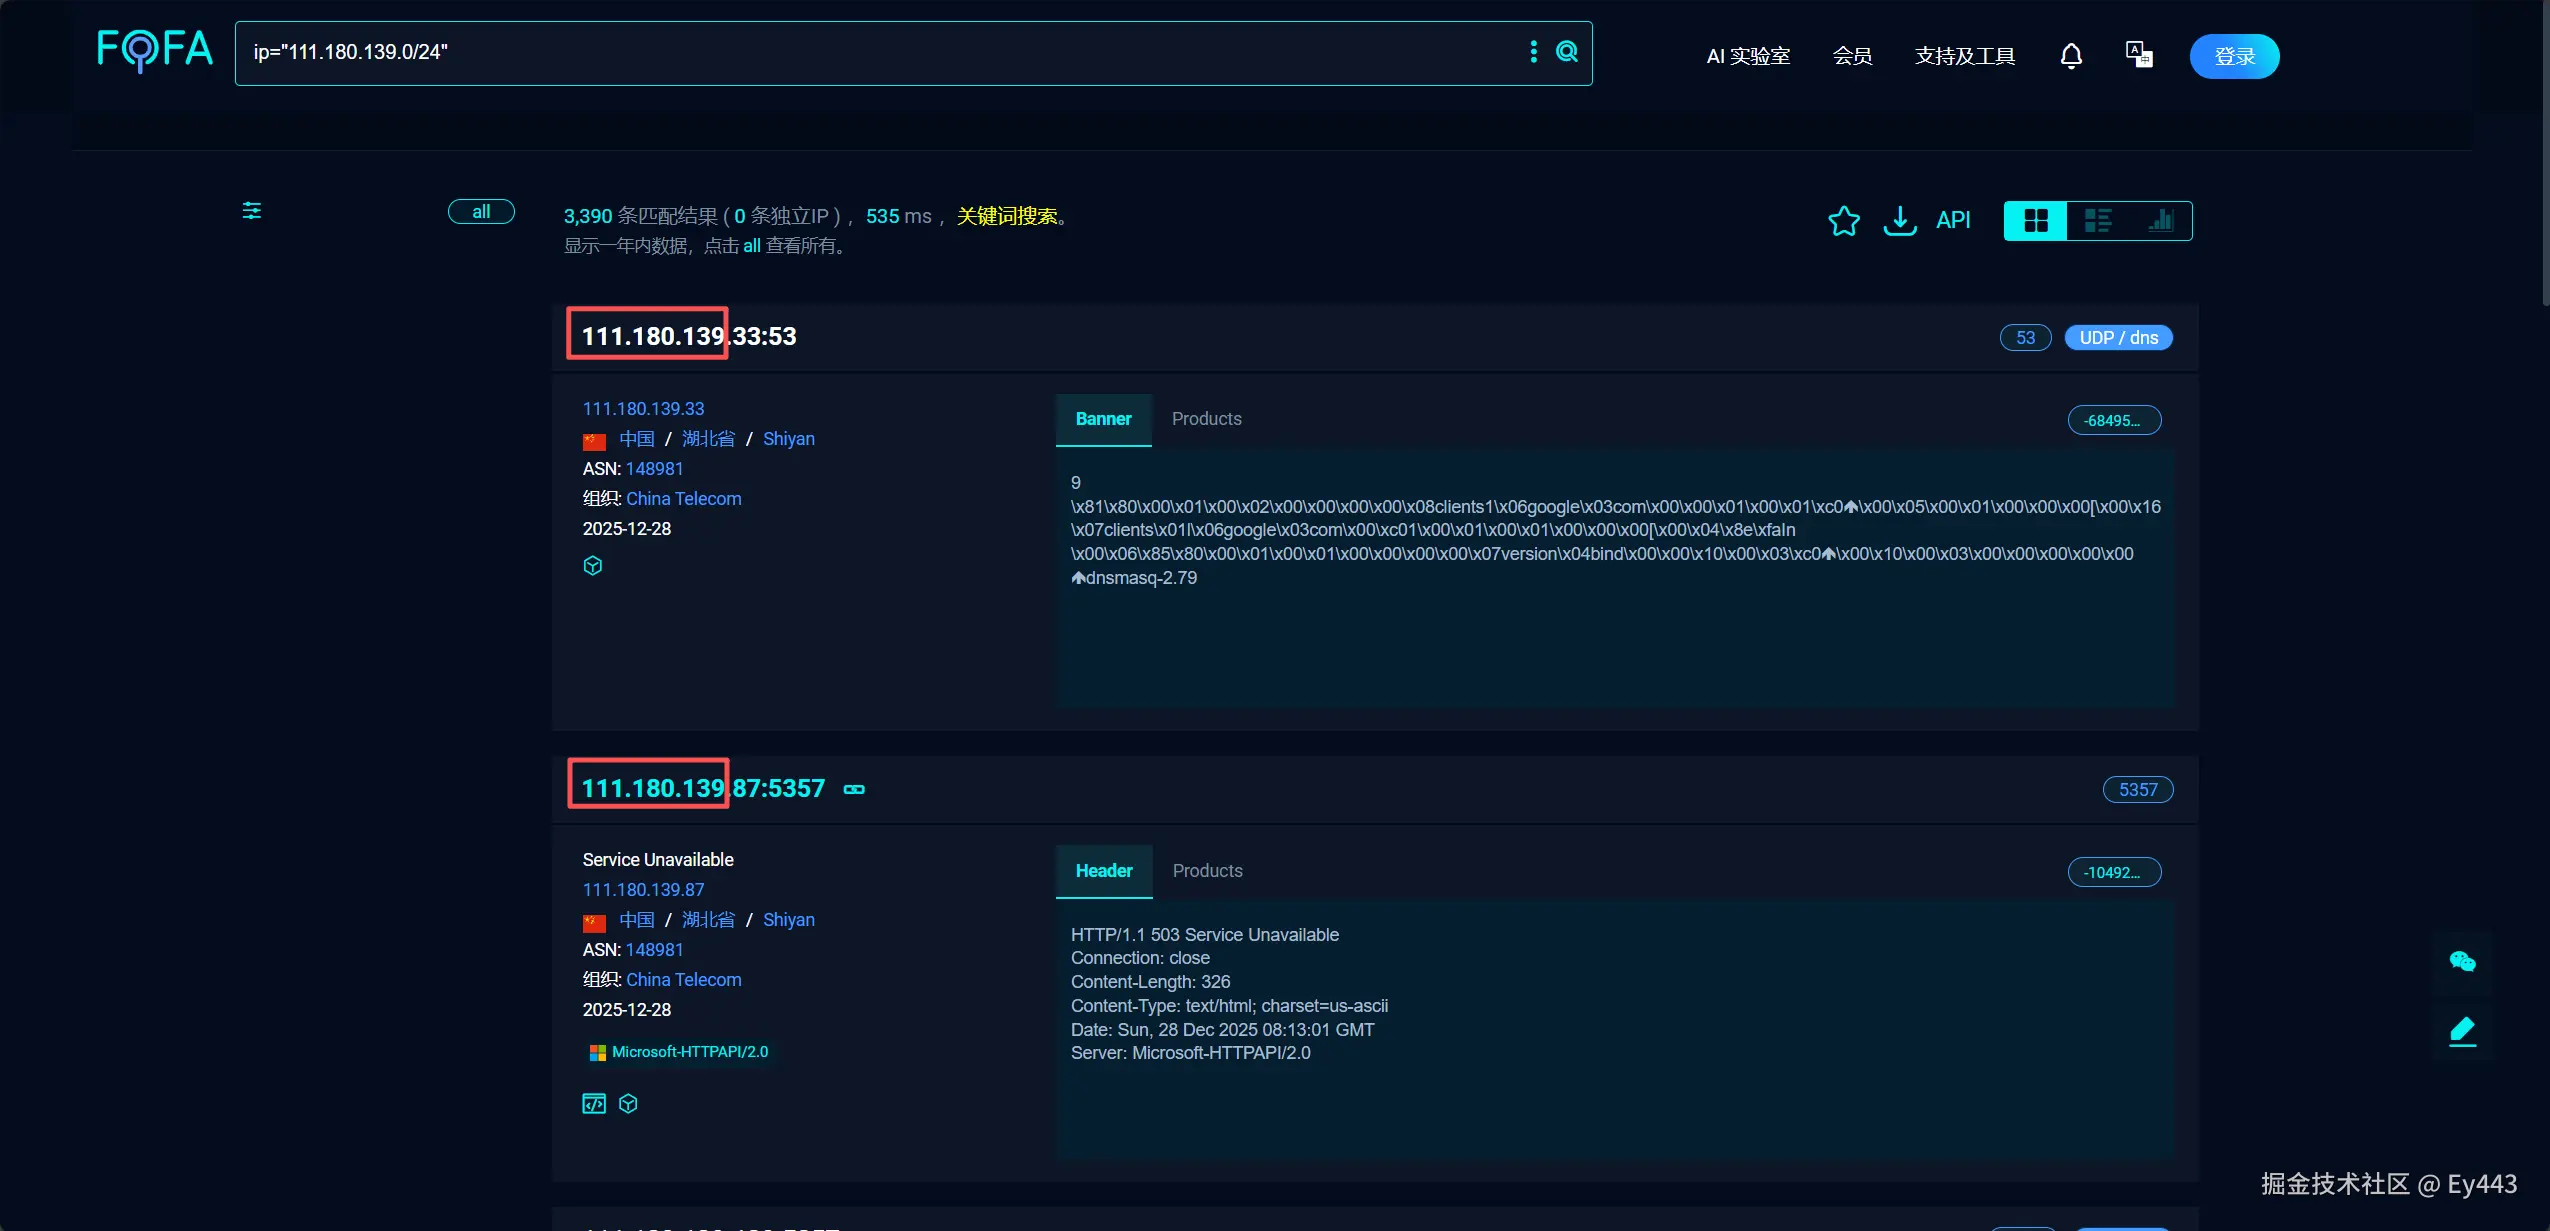The width and height of the screenshot is (2550, 1231).
Task: Open the China Telecom organization link
Action: point(683,499)
